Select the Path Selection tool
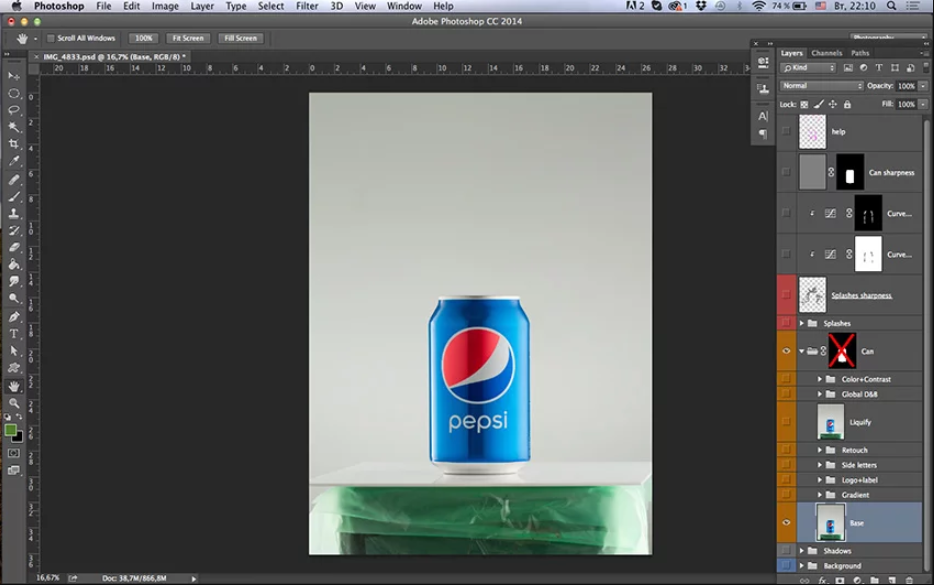This screenshot has height=585, width=934. (x=14, y=351)
